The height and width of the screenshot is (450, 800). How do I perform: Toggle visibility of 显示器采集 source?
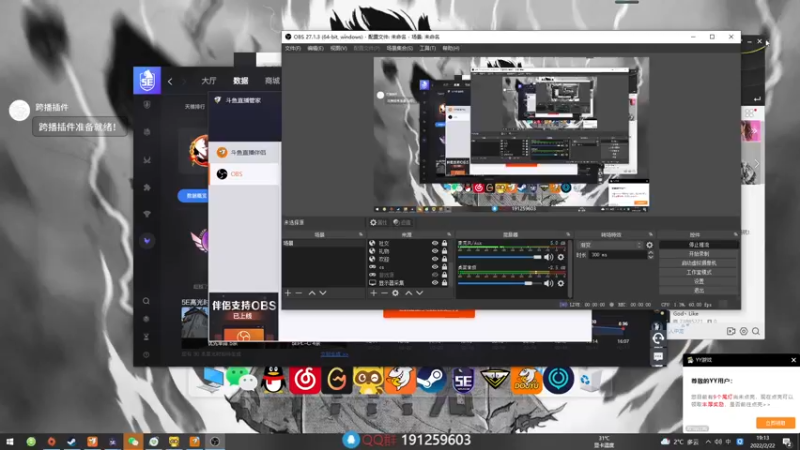(435, 283)
